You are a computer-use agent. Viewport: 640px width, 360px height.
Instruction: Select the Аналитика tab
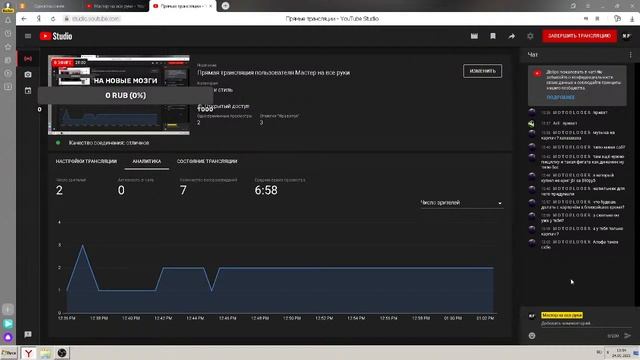[147, 161]
